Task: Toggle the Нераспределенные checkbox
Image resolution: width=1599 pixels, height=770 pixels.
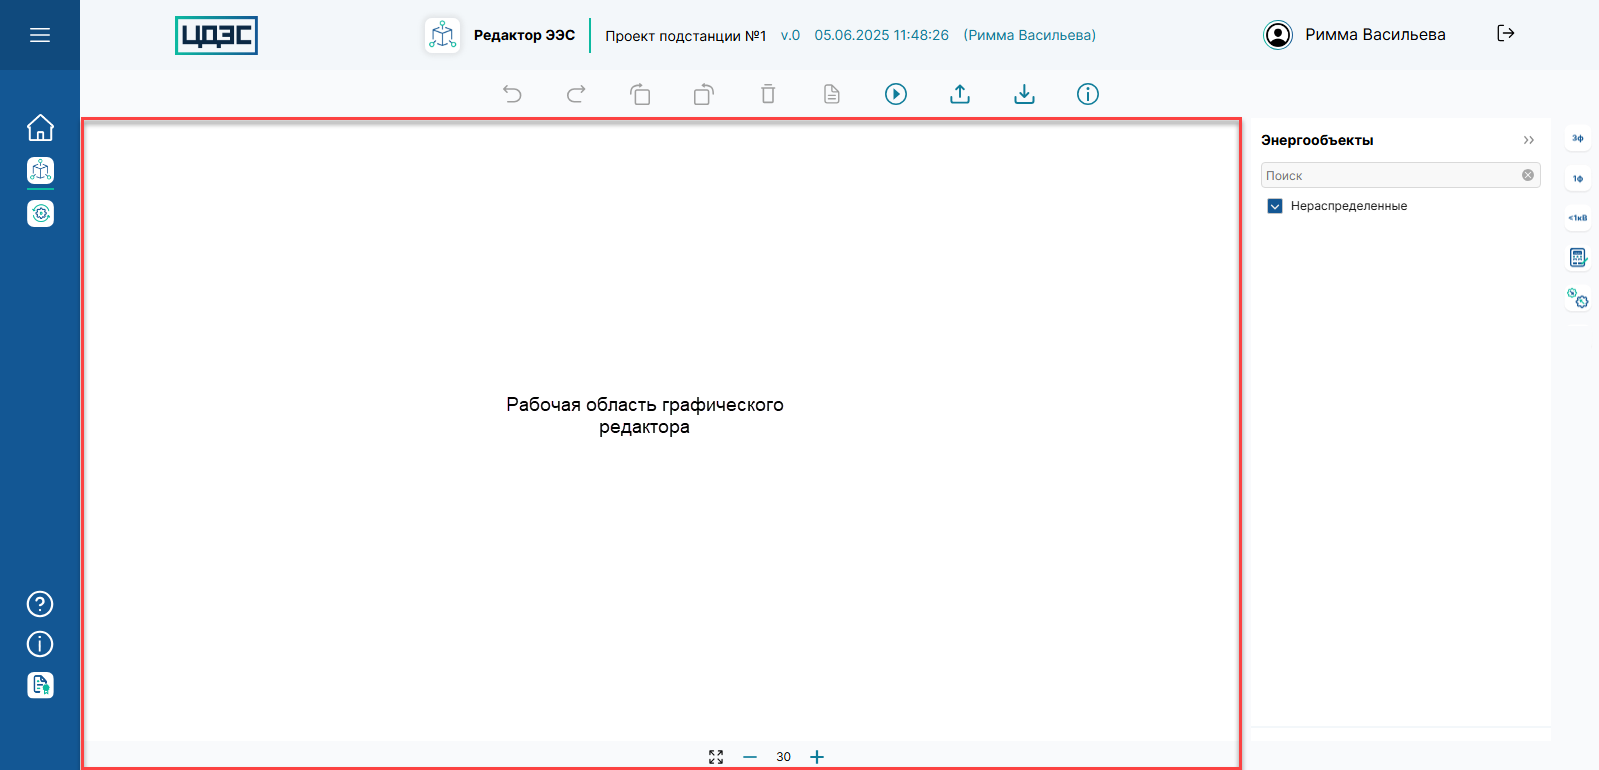Action: click(1275, 206)
